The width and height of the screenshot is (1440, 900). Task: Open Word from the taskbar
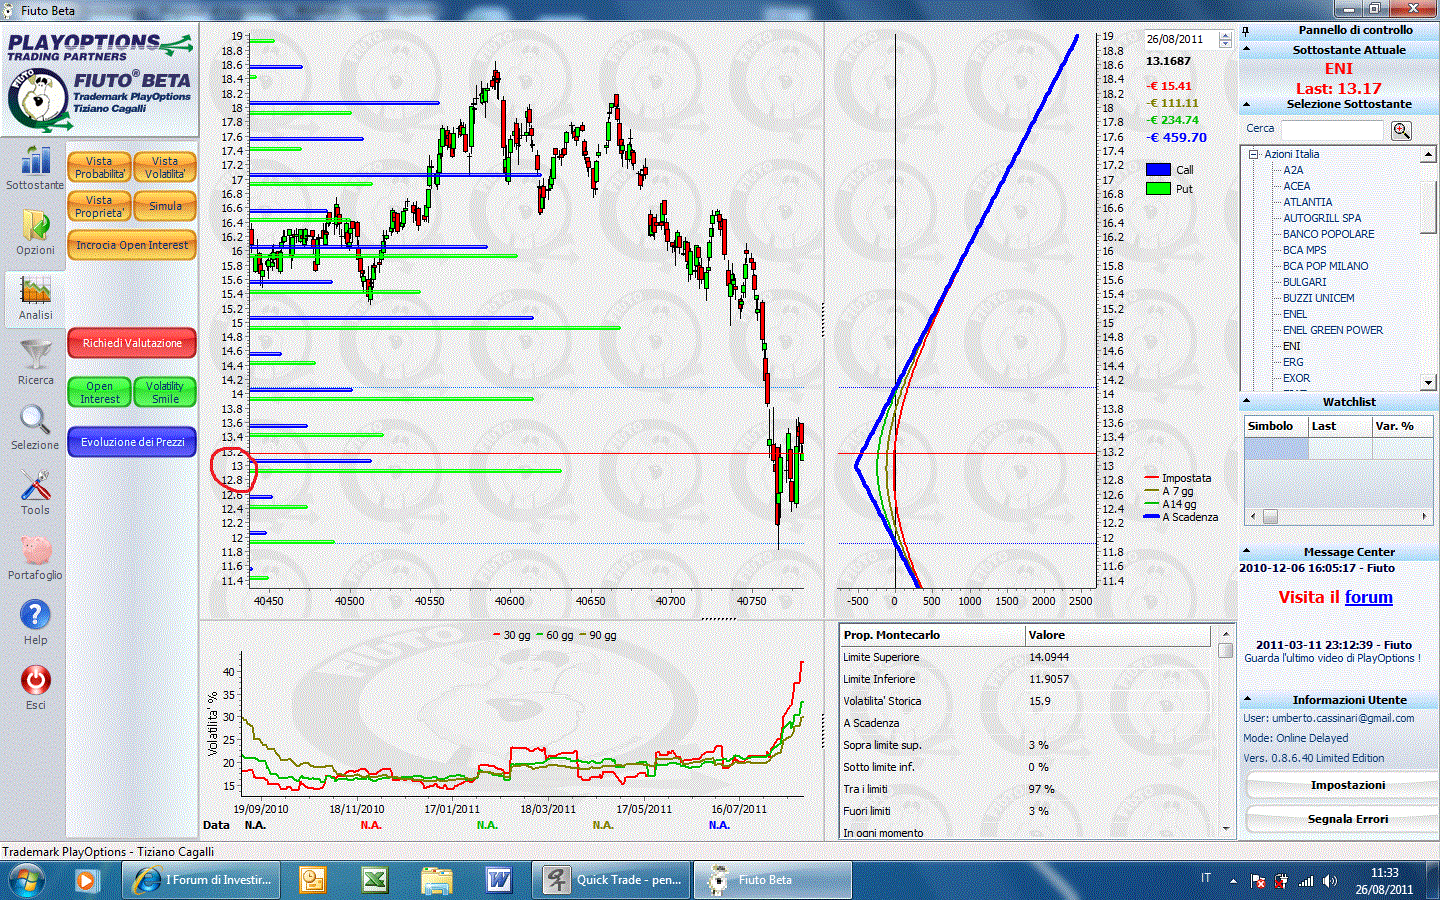(498, 880)
